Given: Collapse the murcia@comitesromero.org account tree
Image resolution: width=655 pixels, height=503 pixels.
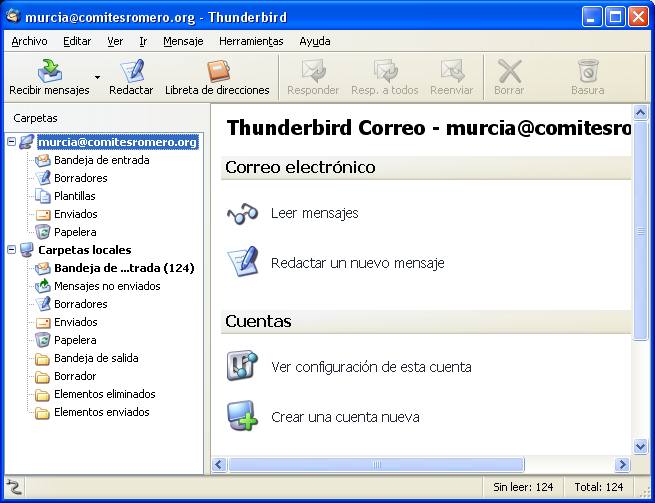Looking at the screenshot, I should point(12,142).
